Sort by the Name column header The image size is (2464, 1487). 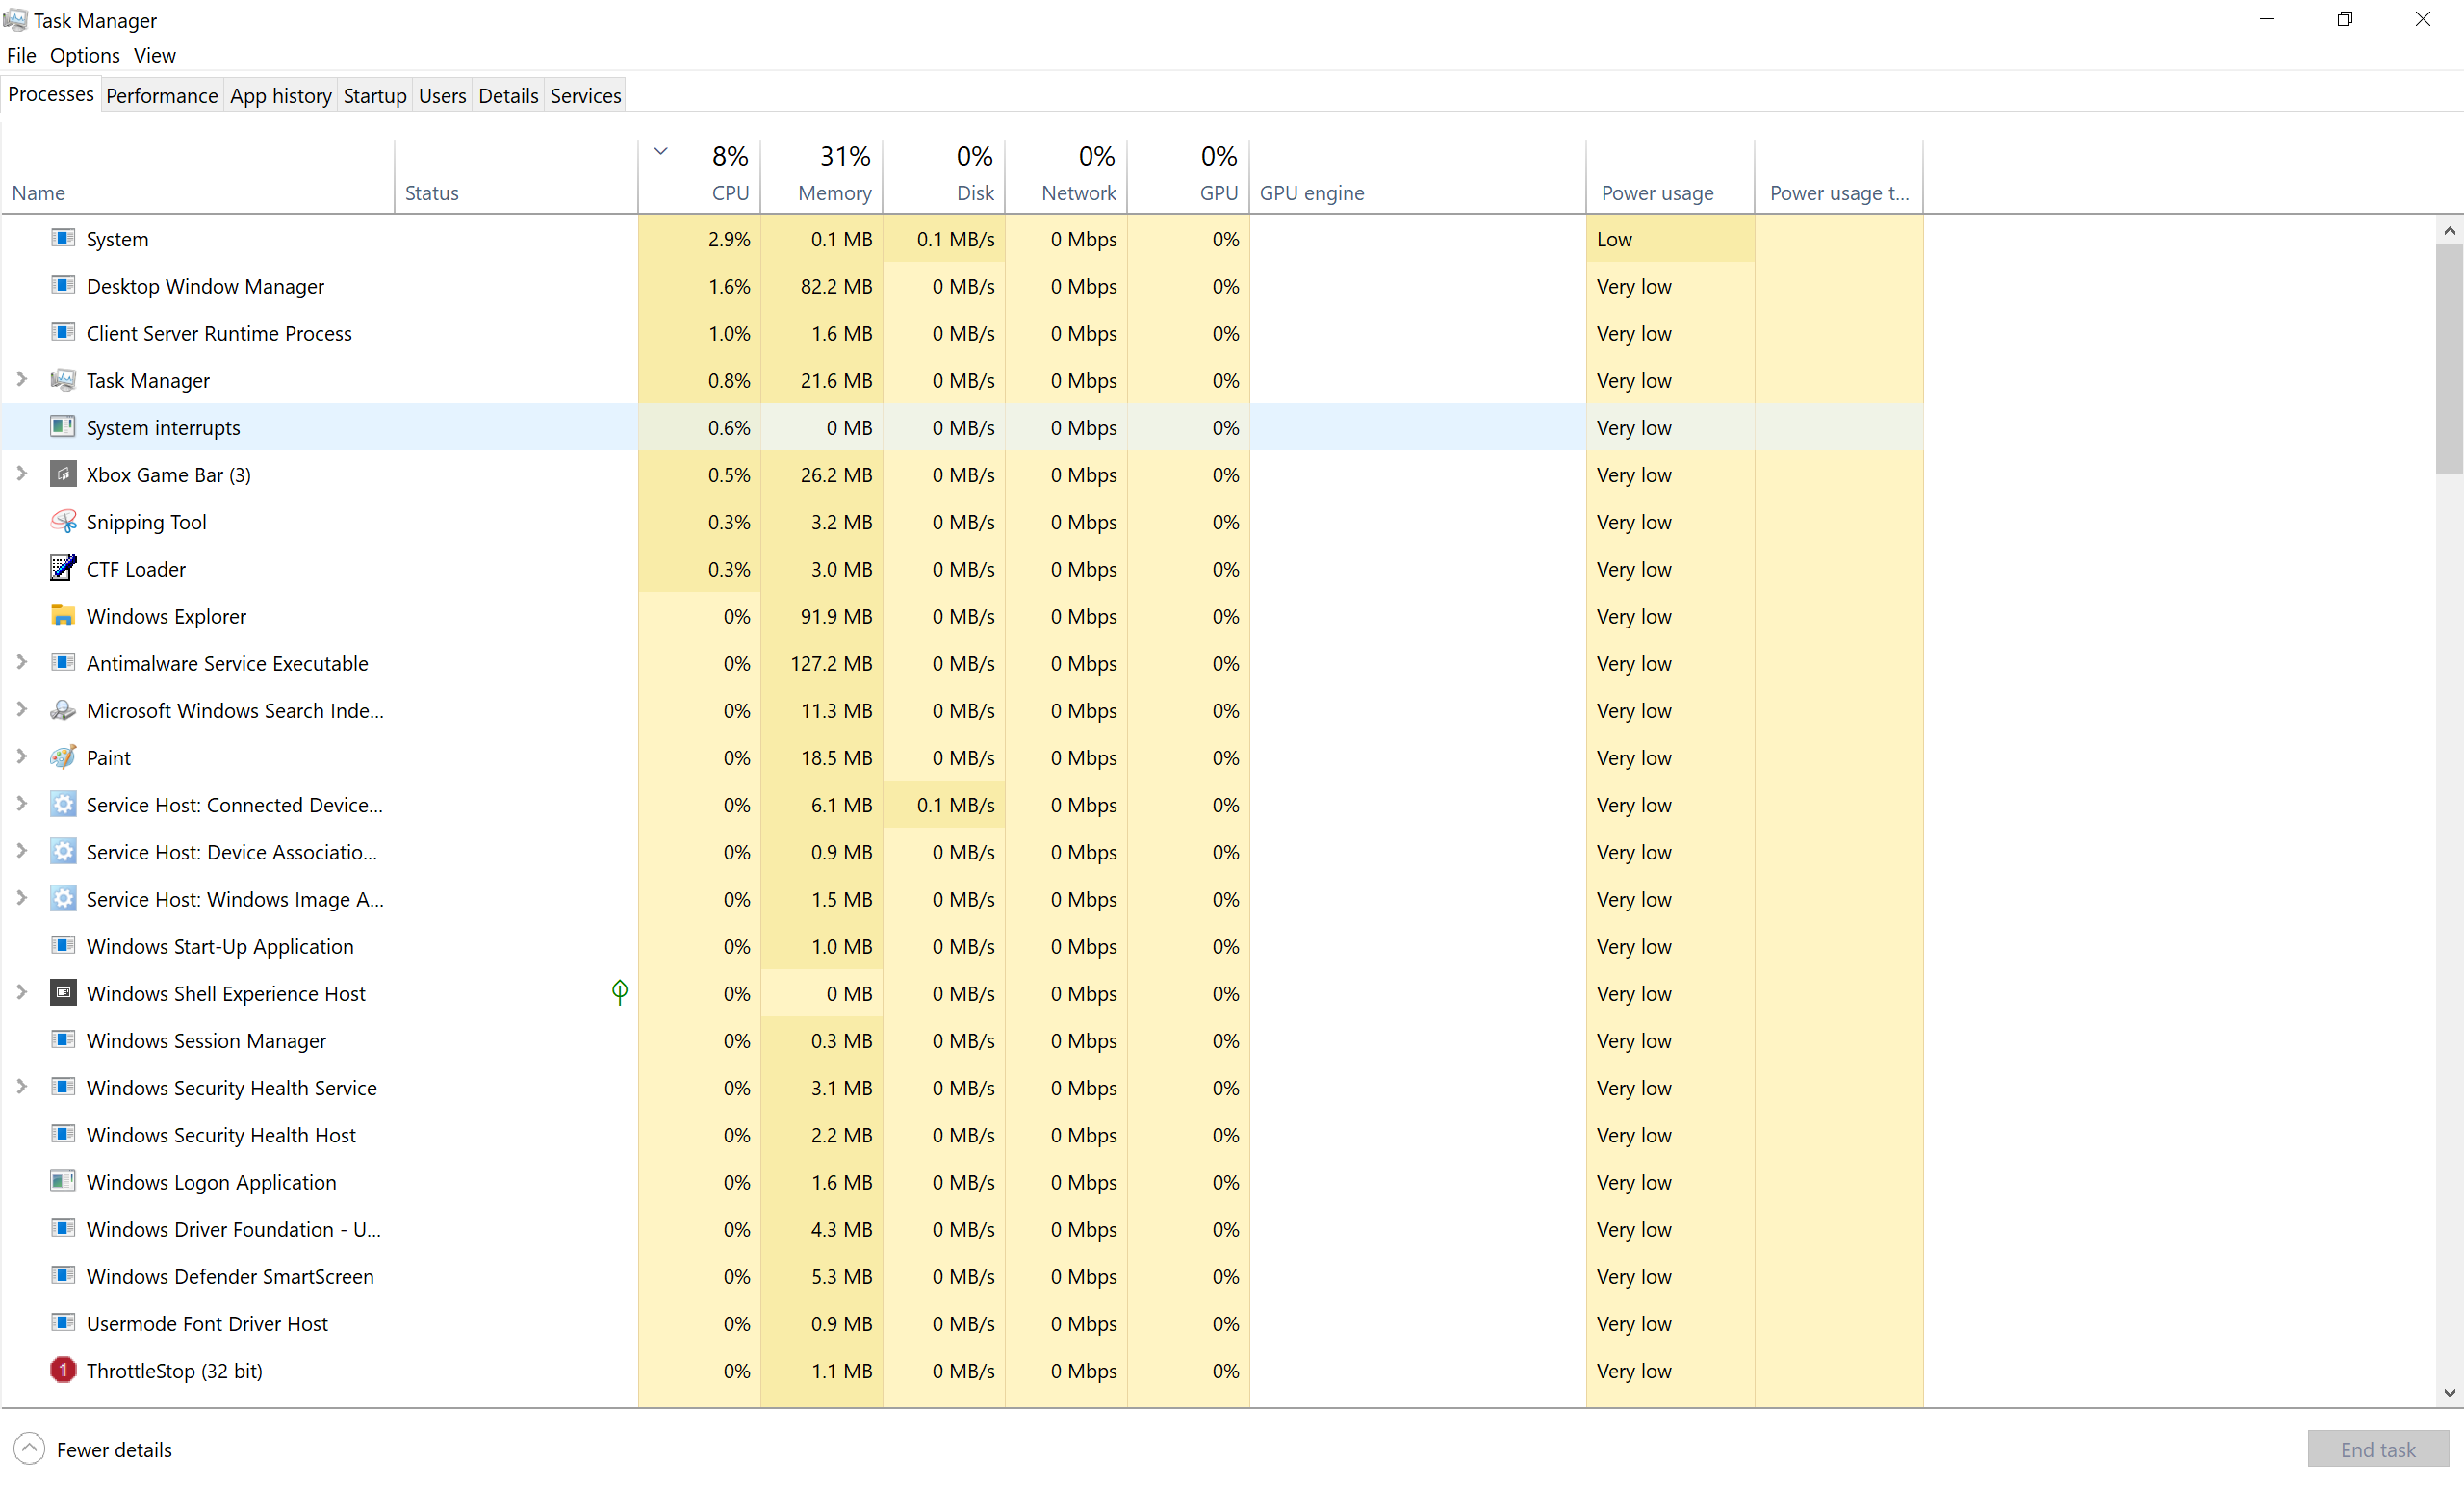point(198,174)
